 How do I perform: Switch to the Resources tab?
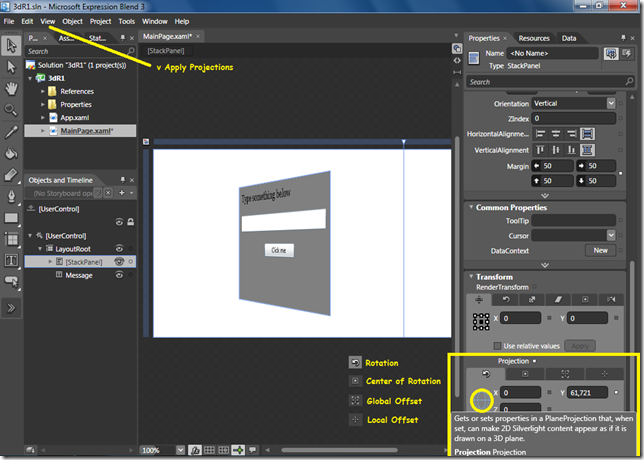coord(534,38)
